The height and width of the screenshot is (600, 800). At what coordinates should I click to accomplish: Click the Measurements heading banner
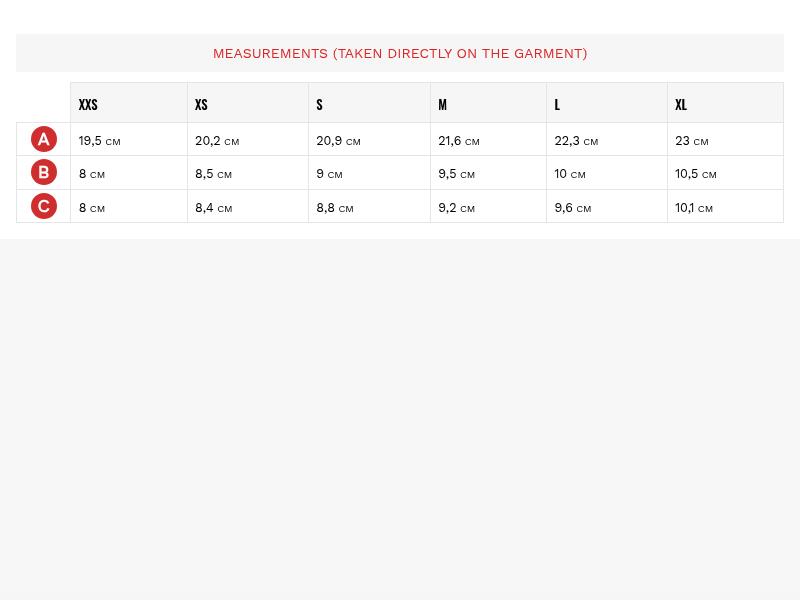point(400,53)
